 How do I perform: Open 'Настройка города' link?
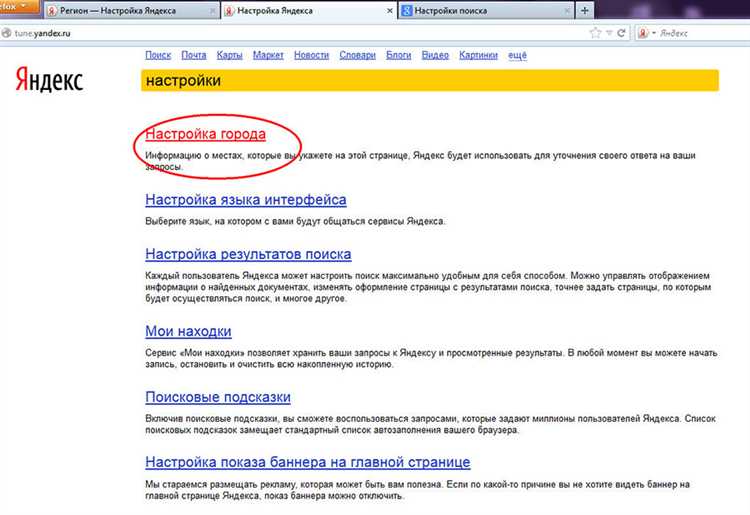[205, 134]
